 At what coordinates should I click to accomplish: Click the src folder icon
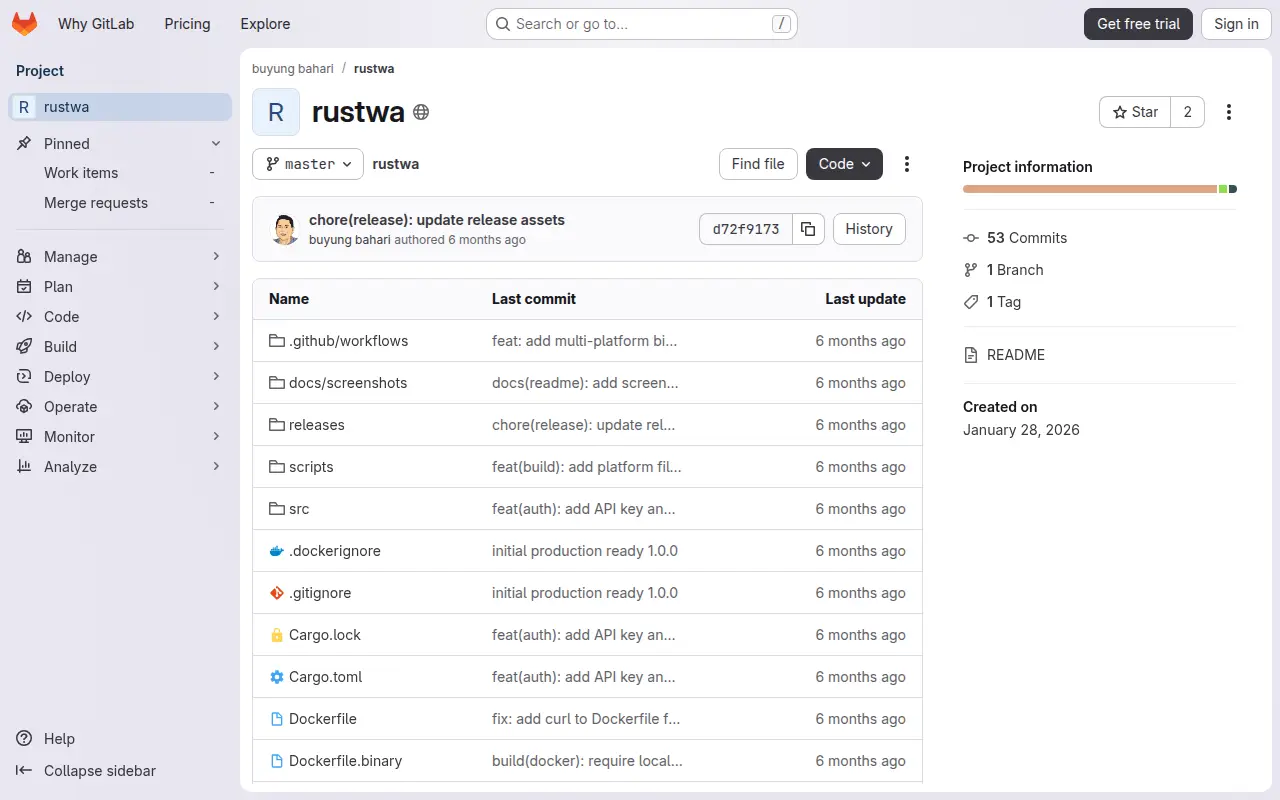coord(277,509)
